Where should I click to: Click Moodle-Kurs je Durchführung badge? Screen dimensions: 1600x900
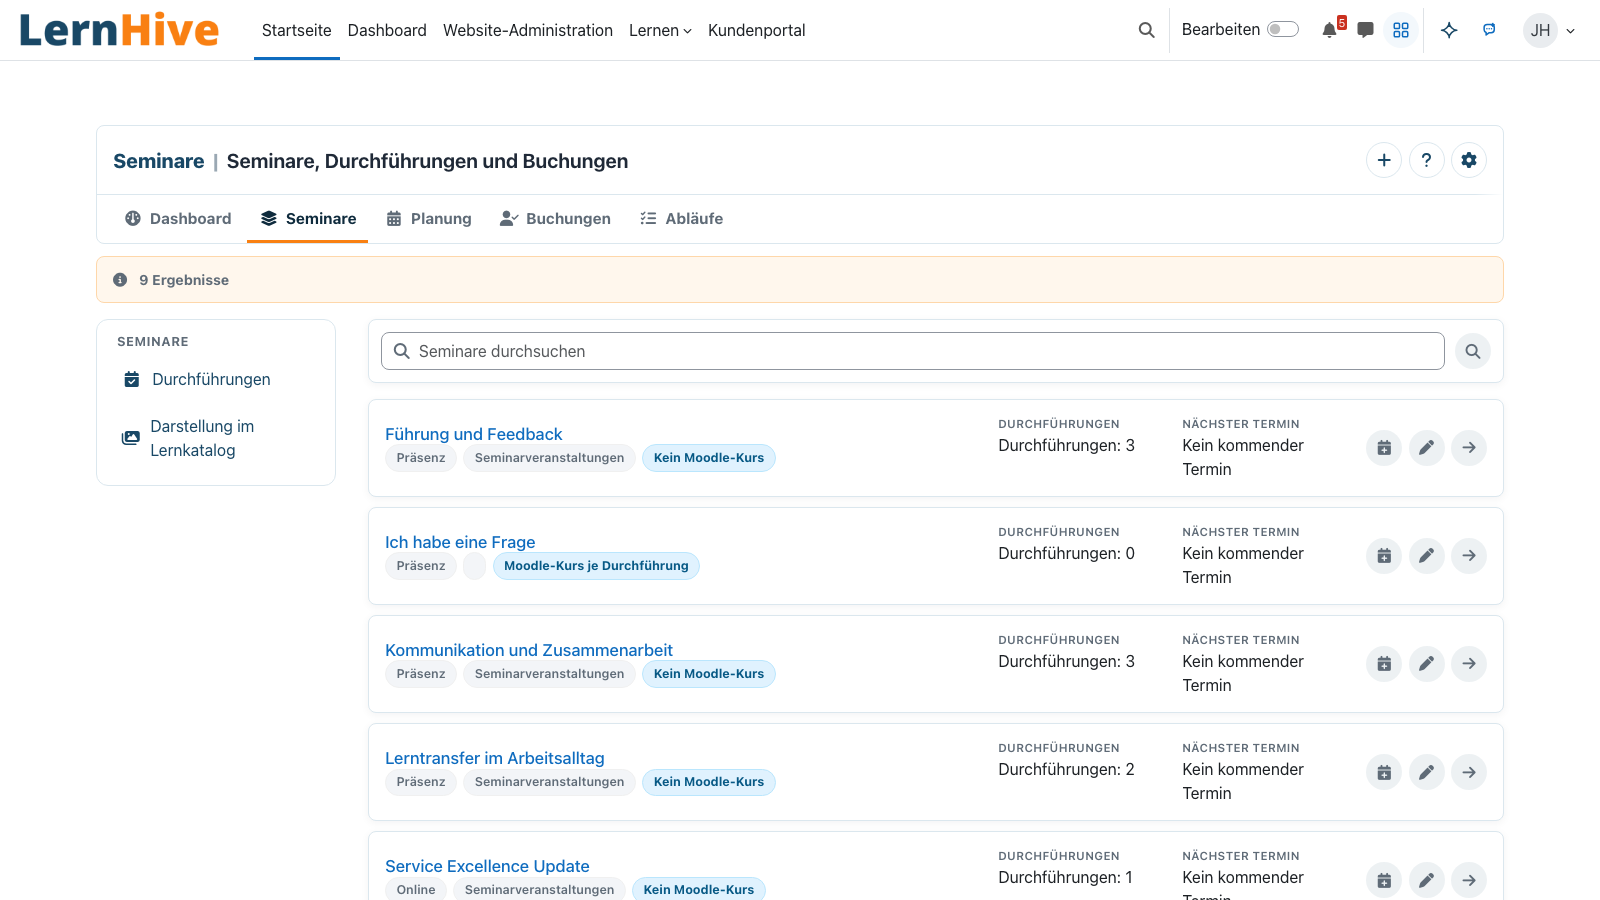click(596, 566)
